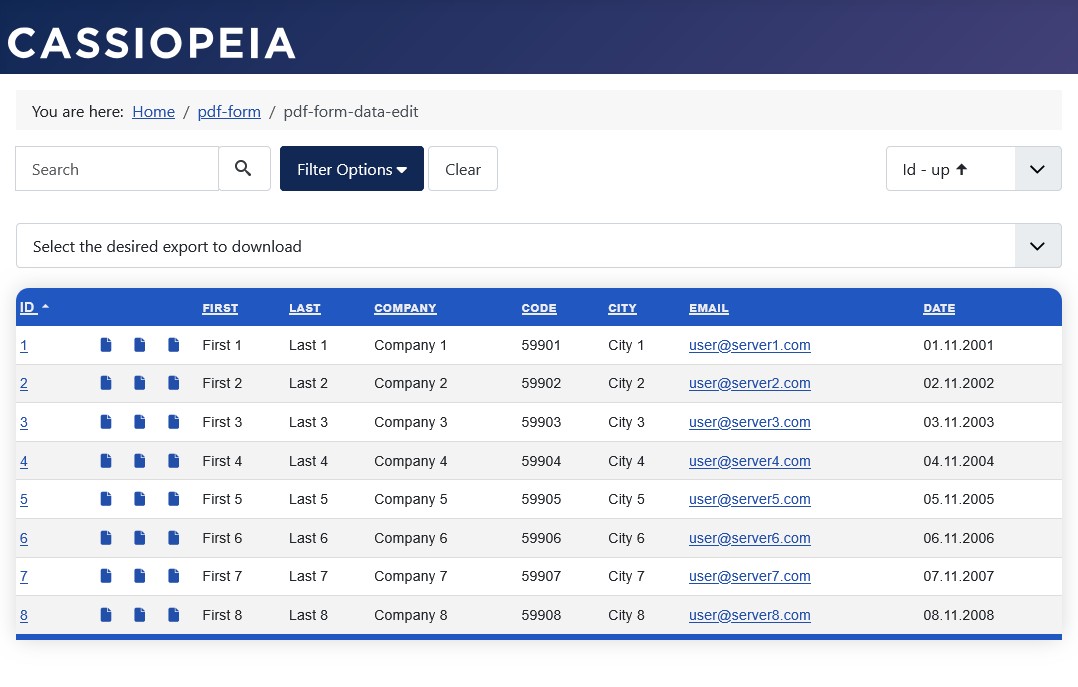Open the Filter Options dropdown
The width and height of the screenshot is (1078, 687).
click(x=352, y=168)
